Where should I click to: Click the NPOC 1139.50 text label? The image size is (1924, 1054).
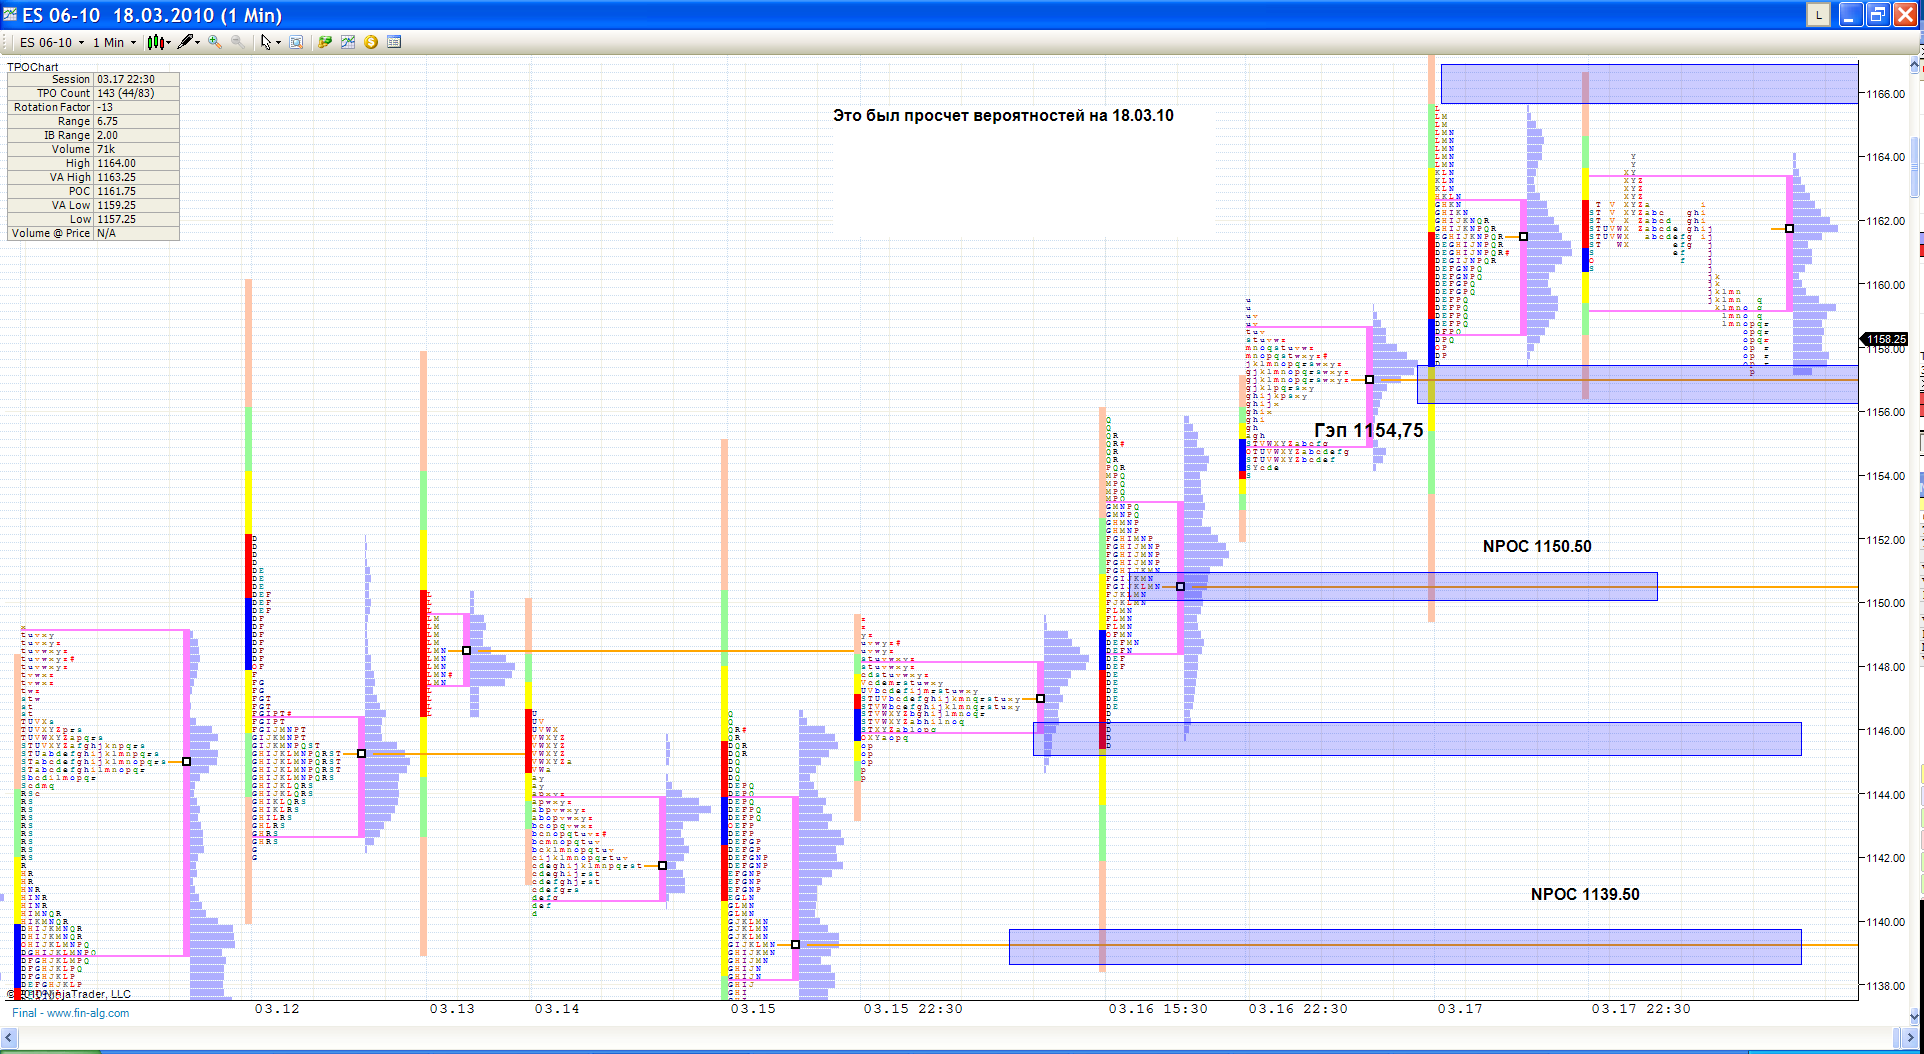[x=1585, y=894]
